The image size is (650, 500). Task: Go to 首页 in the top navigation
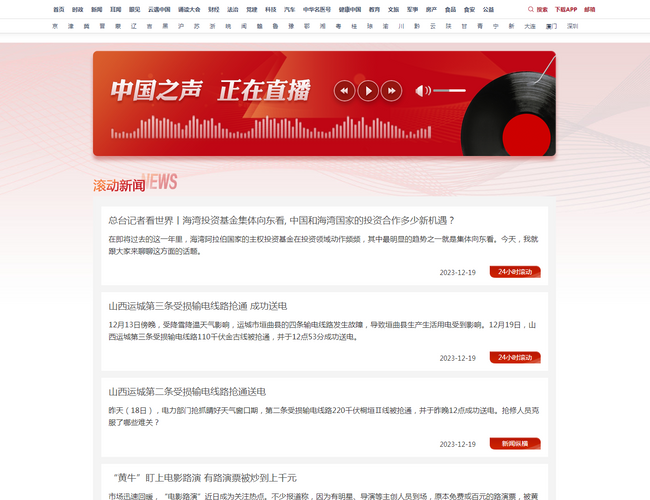[59, 9]
